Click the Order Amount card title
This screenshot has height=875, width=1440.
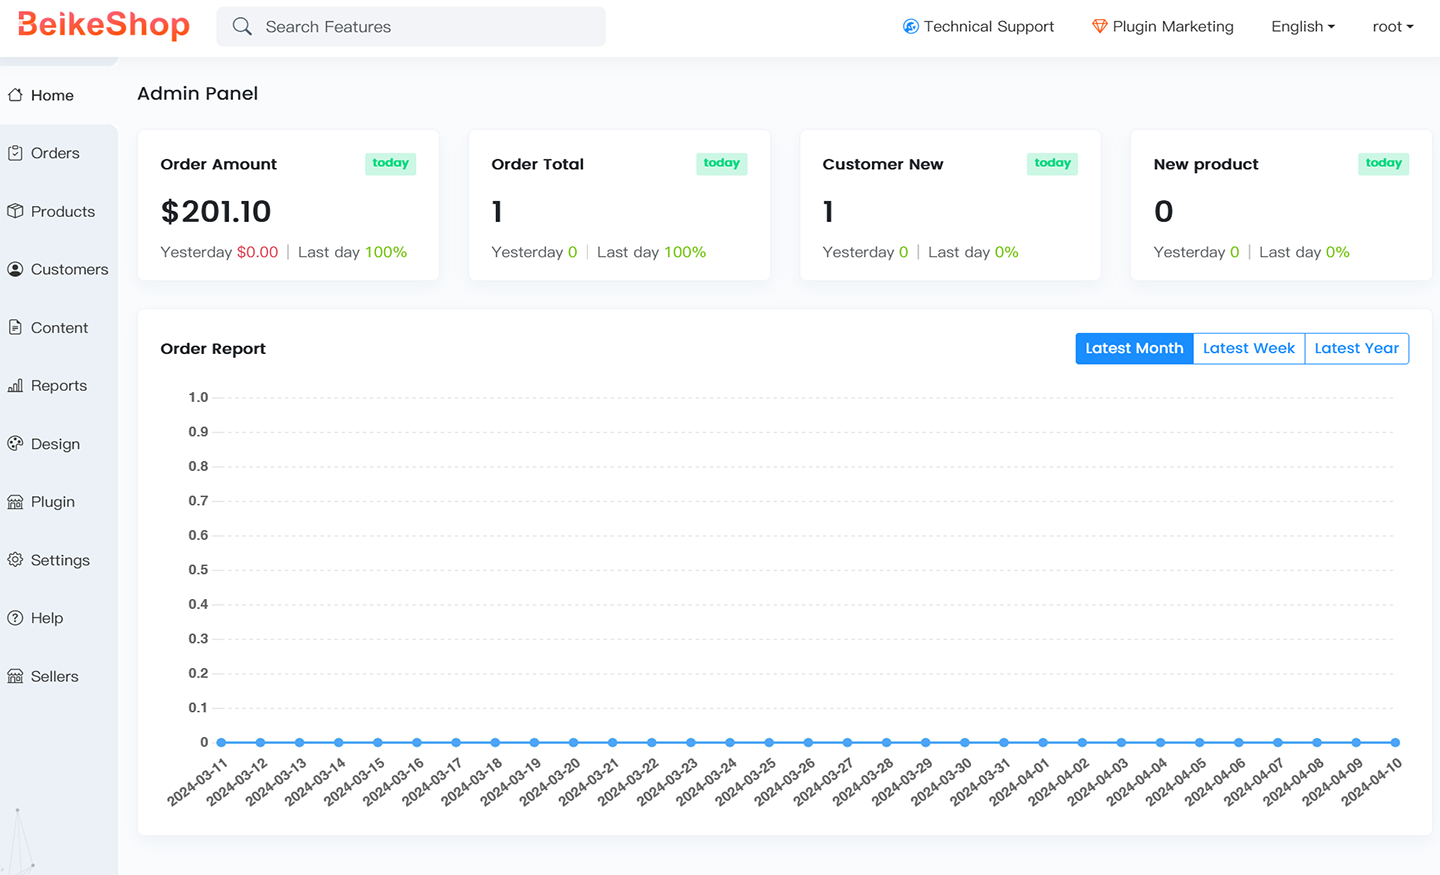click(x=218, y=164)
